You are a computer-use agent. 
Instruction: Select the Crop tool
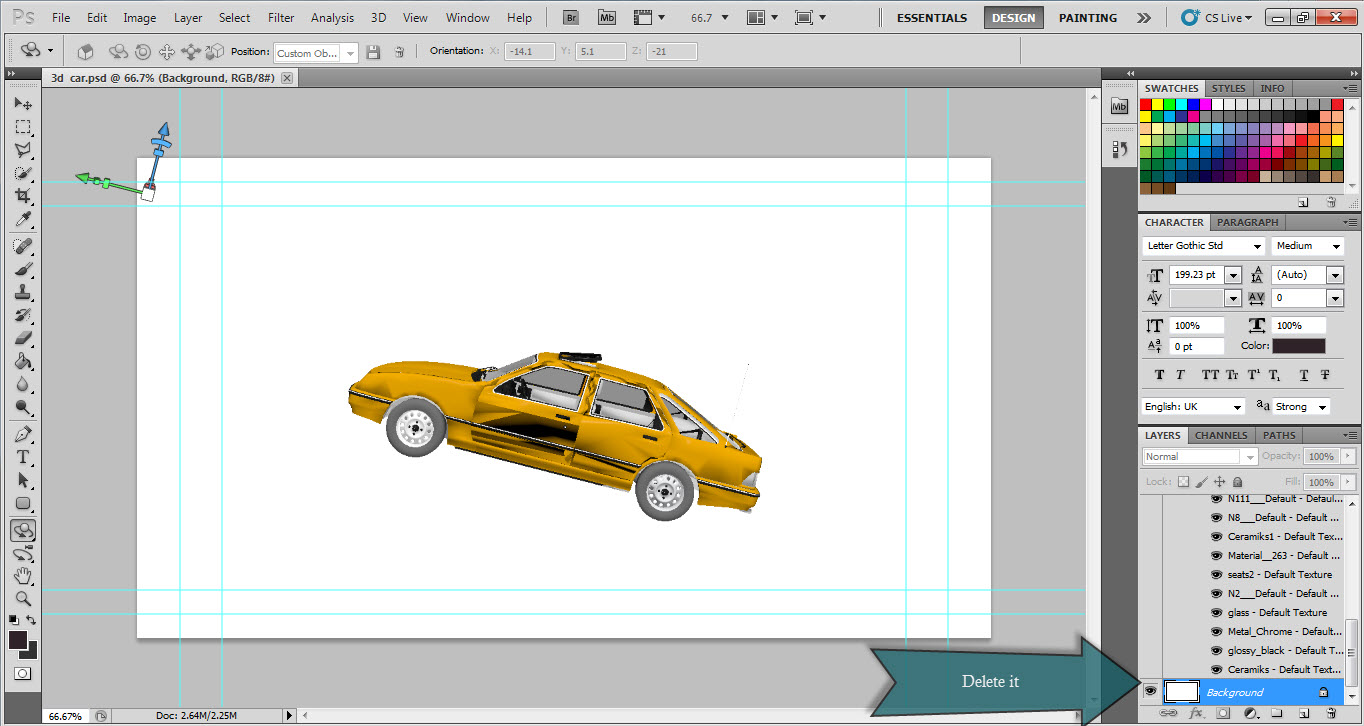pos(23,197)
